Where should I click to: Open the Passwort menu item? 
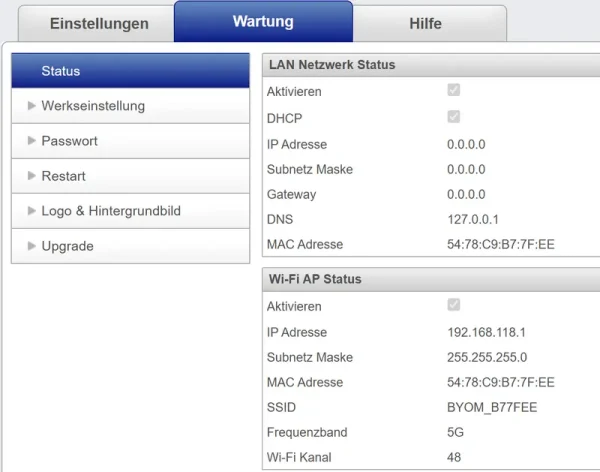69,141
